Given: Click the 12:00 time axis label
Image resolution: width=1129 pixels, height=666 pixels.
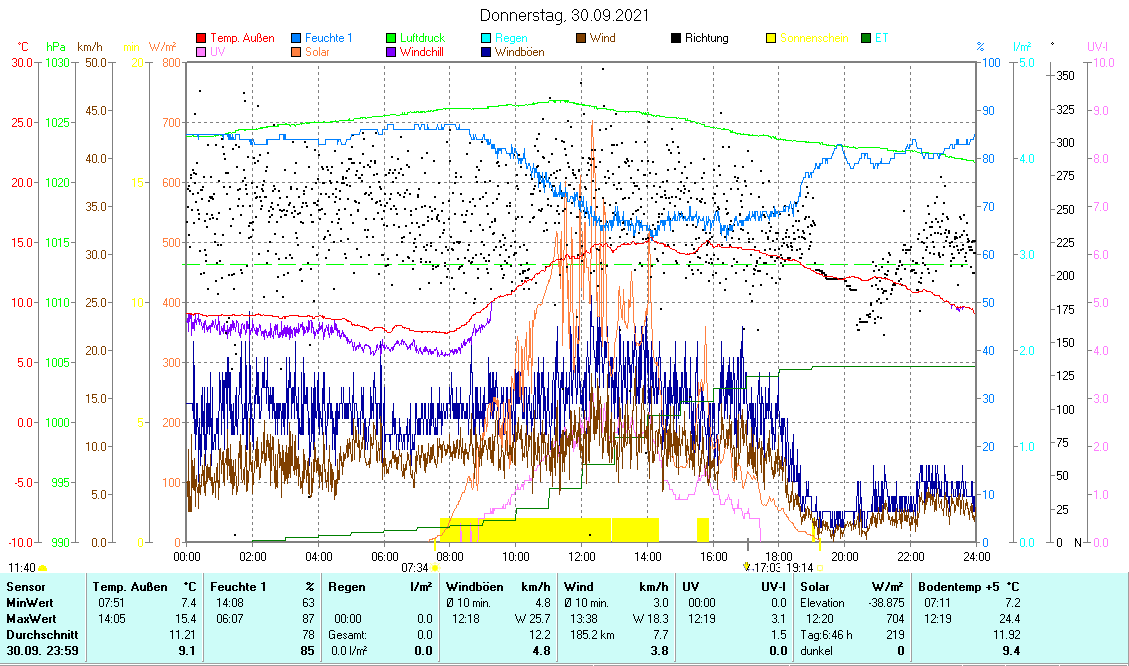Looking at the screenshot, I should click(581, 555).
